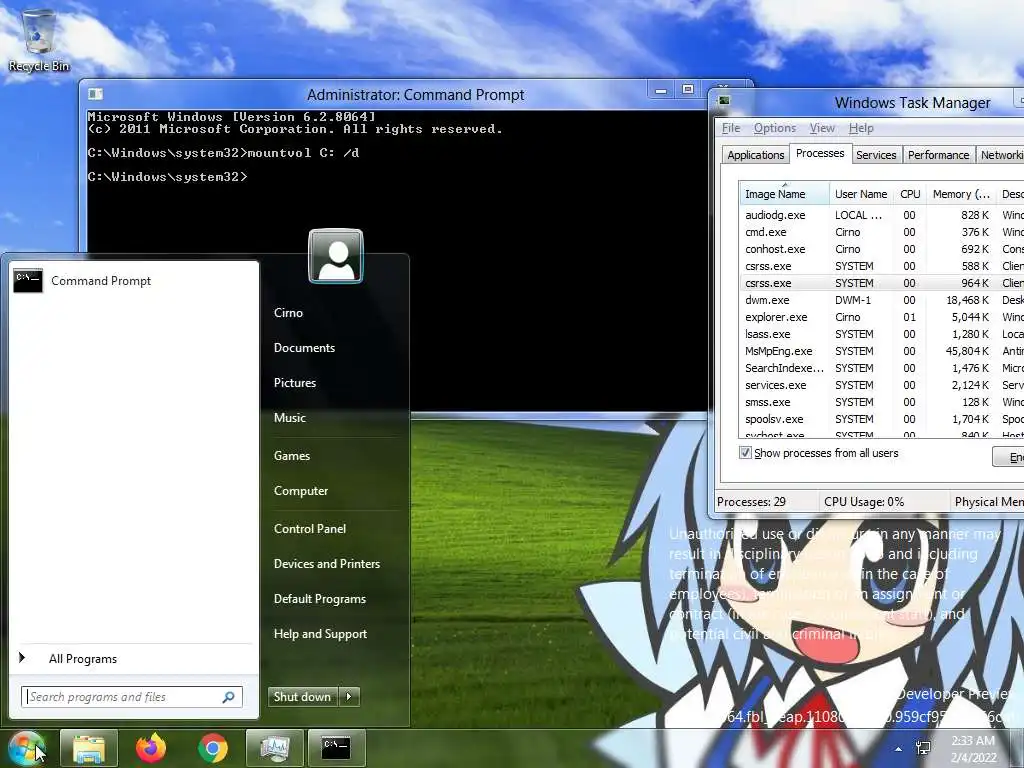1024x768 pixels.
Task: Expand the Shut down options arrow
Action: [x=349, y=697]
